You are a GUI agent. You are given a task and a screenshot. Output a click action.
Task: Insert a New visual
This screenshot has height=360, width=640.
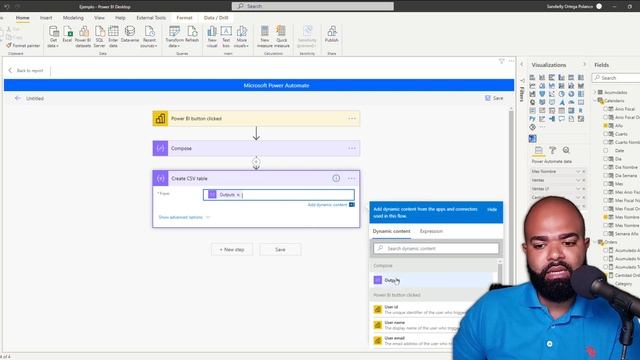212,37
